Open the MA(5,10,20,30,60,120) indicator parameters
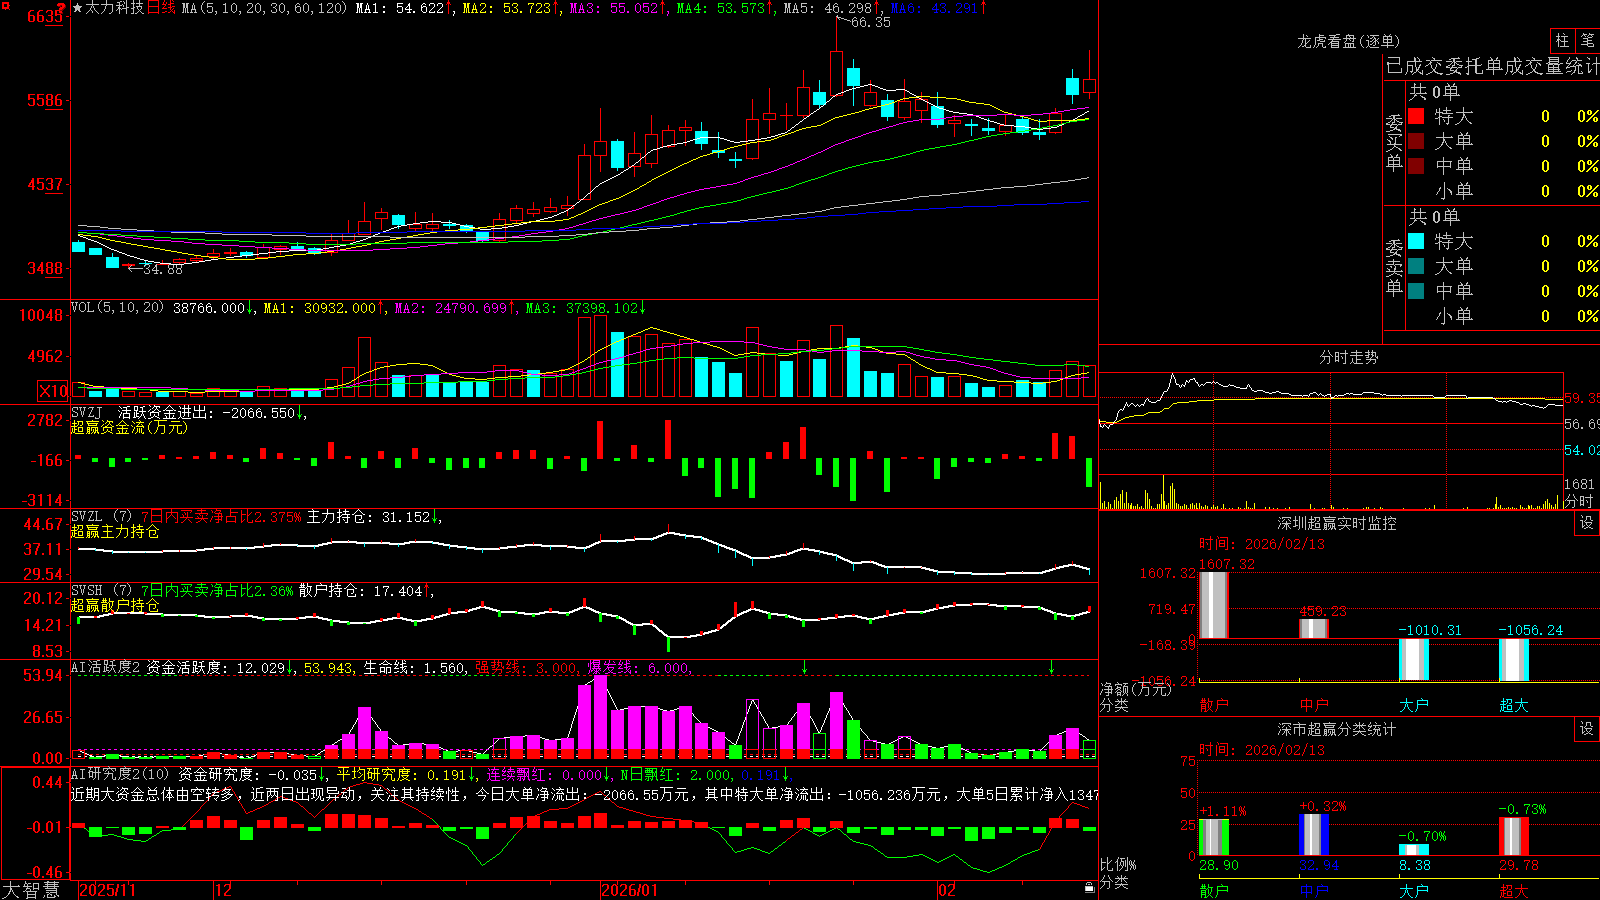Screen dimensions: 1600x900 [265, 8]
